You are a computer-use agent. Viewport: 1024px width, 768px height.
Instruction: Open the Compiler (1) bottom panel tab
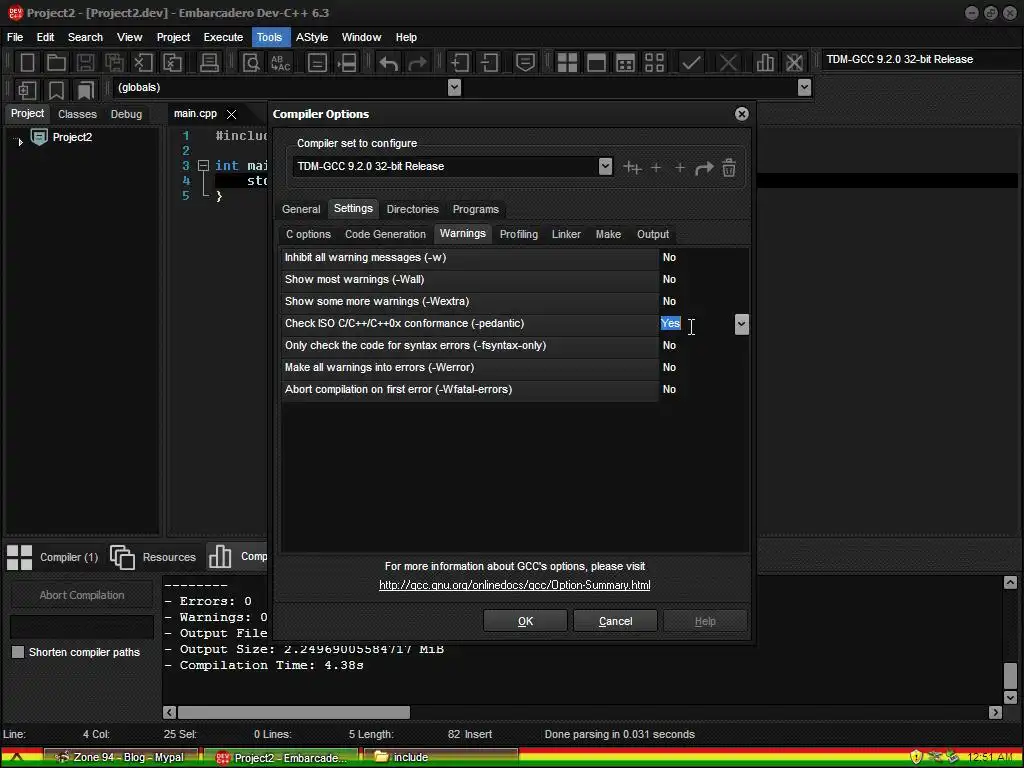[x=53, y=557]
